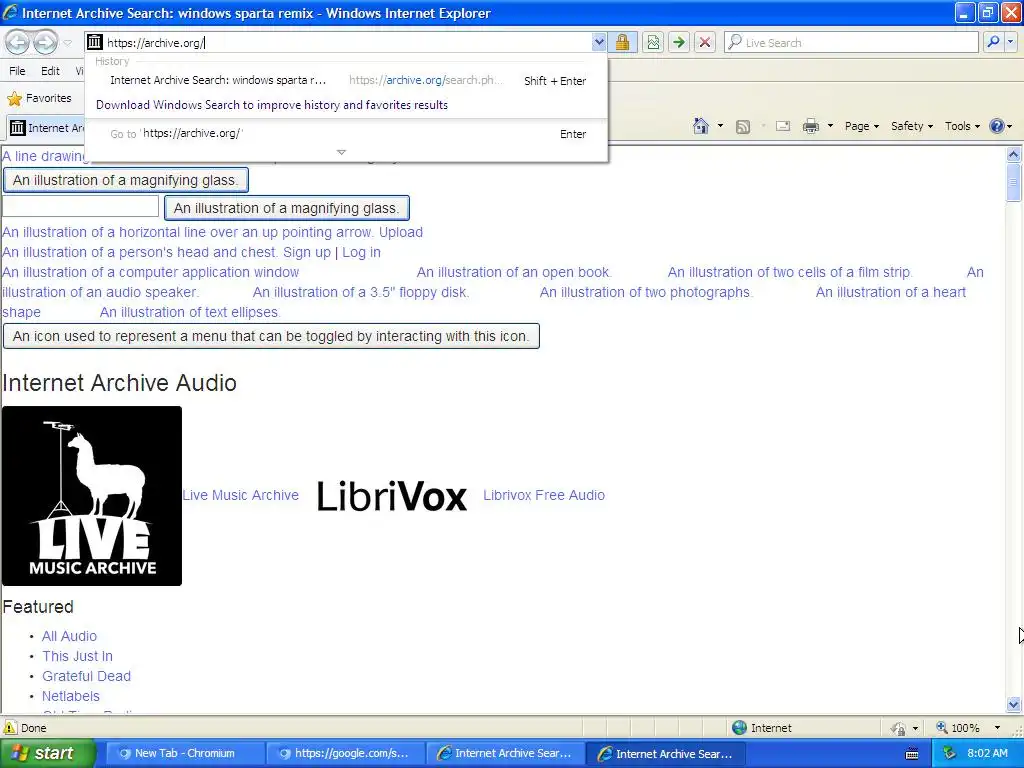This screenshot has width=1024, height=768.
Task: Open the search provider dropdown arrow
Action: (1010, 42)
